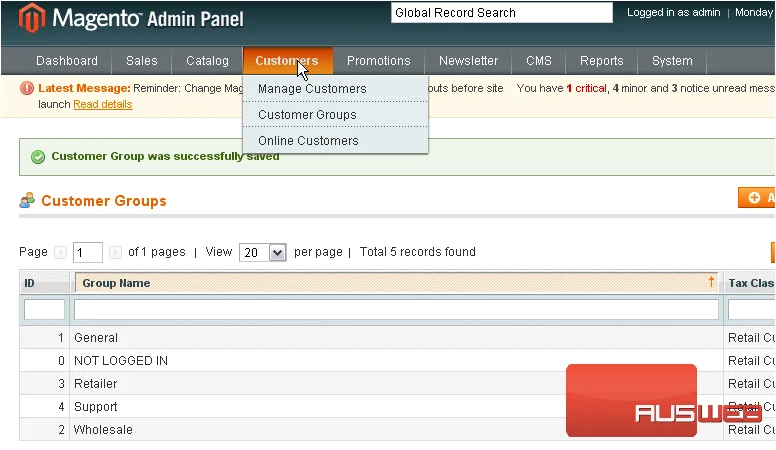Open the System menu
The width and height of the screenshot is (776, 450).
click(672, 60)
